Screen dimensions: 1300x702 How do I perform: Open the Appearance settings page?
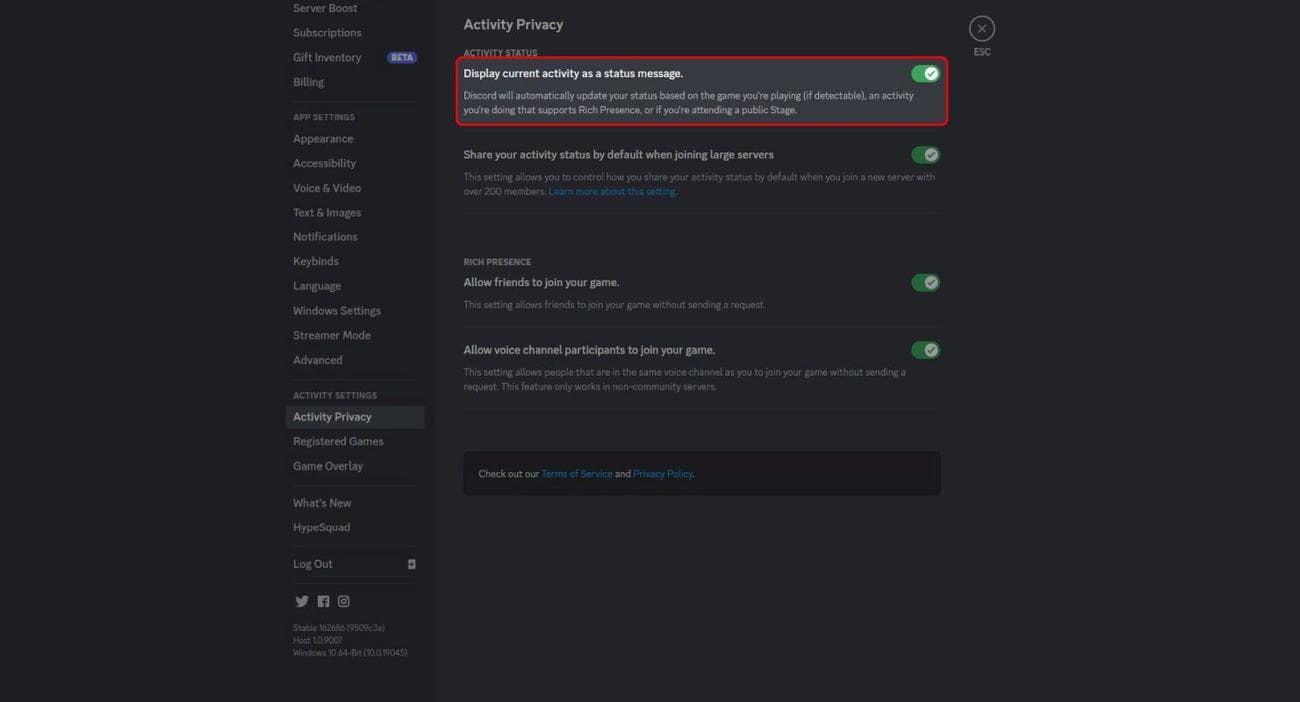pyautogui.click(x=323, y=138)
